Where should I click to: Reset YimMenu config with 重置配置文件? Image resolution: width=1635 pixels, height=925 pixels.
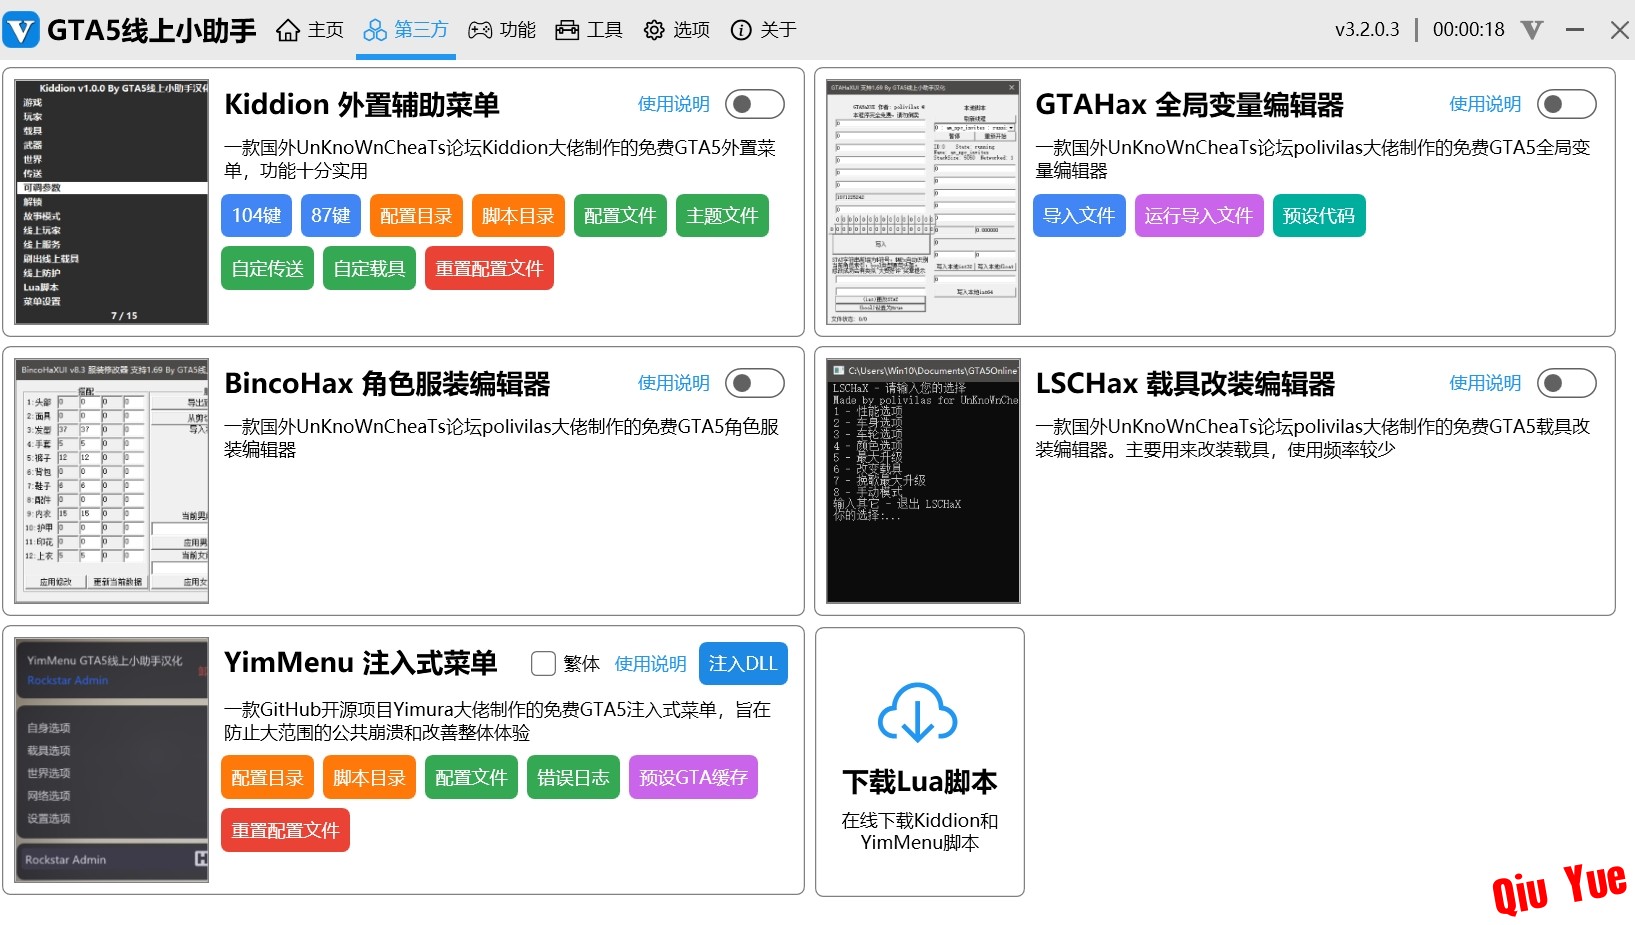click(286, 830)
